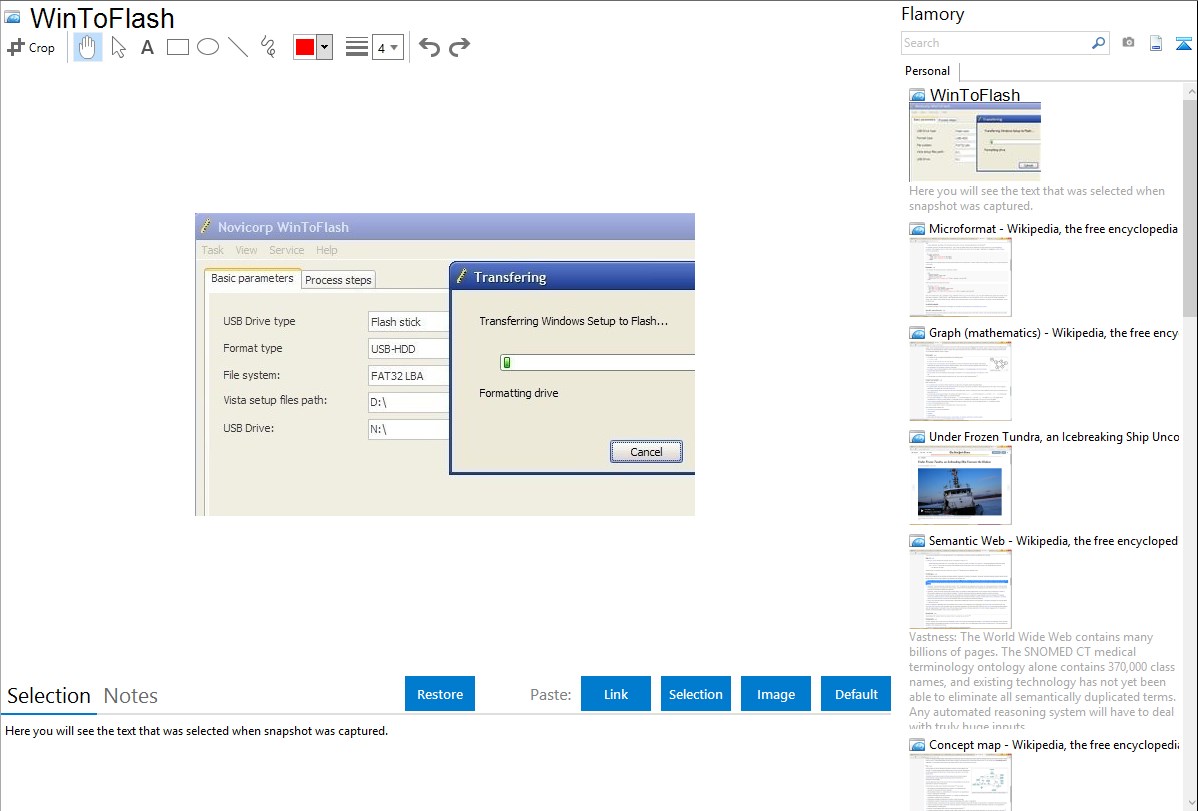
Task: Click the line thickness icon
Action: coord(357,47)
